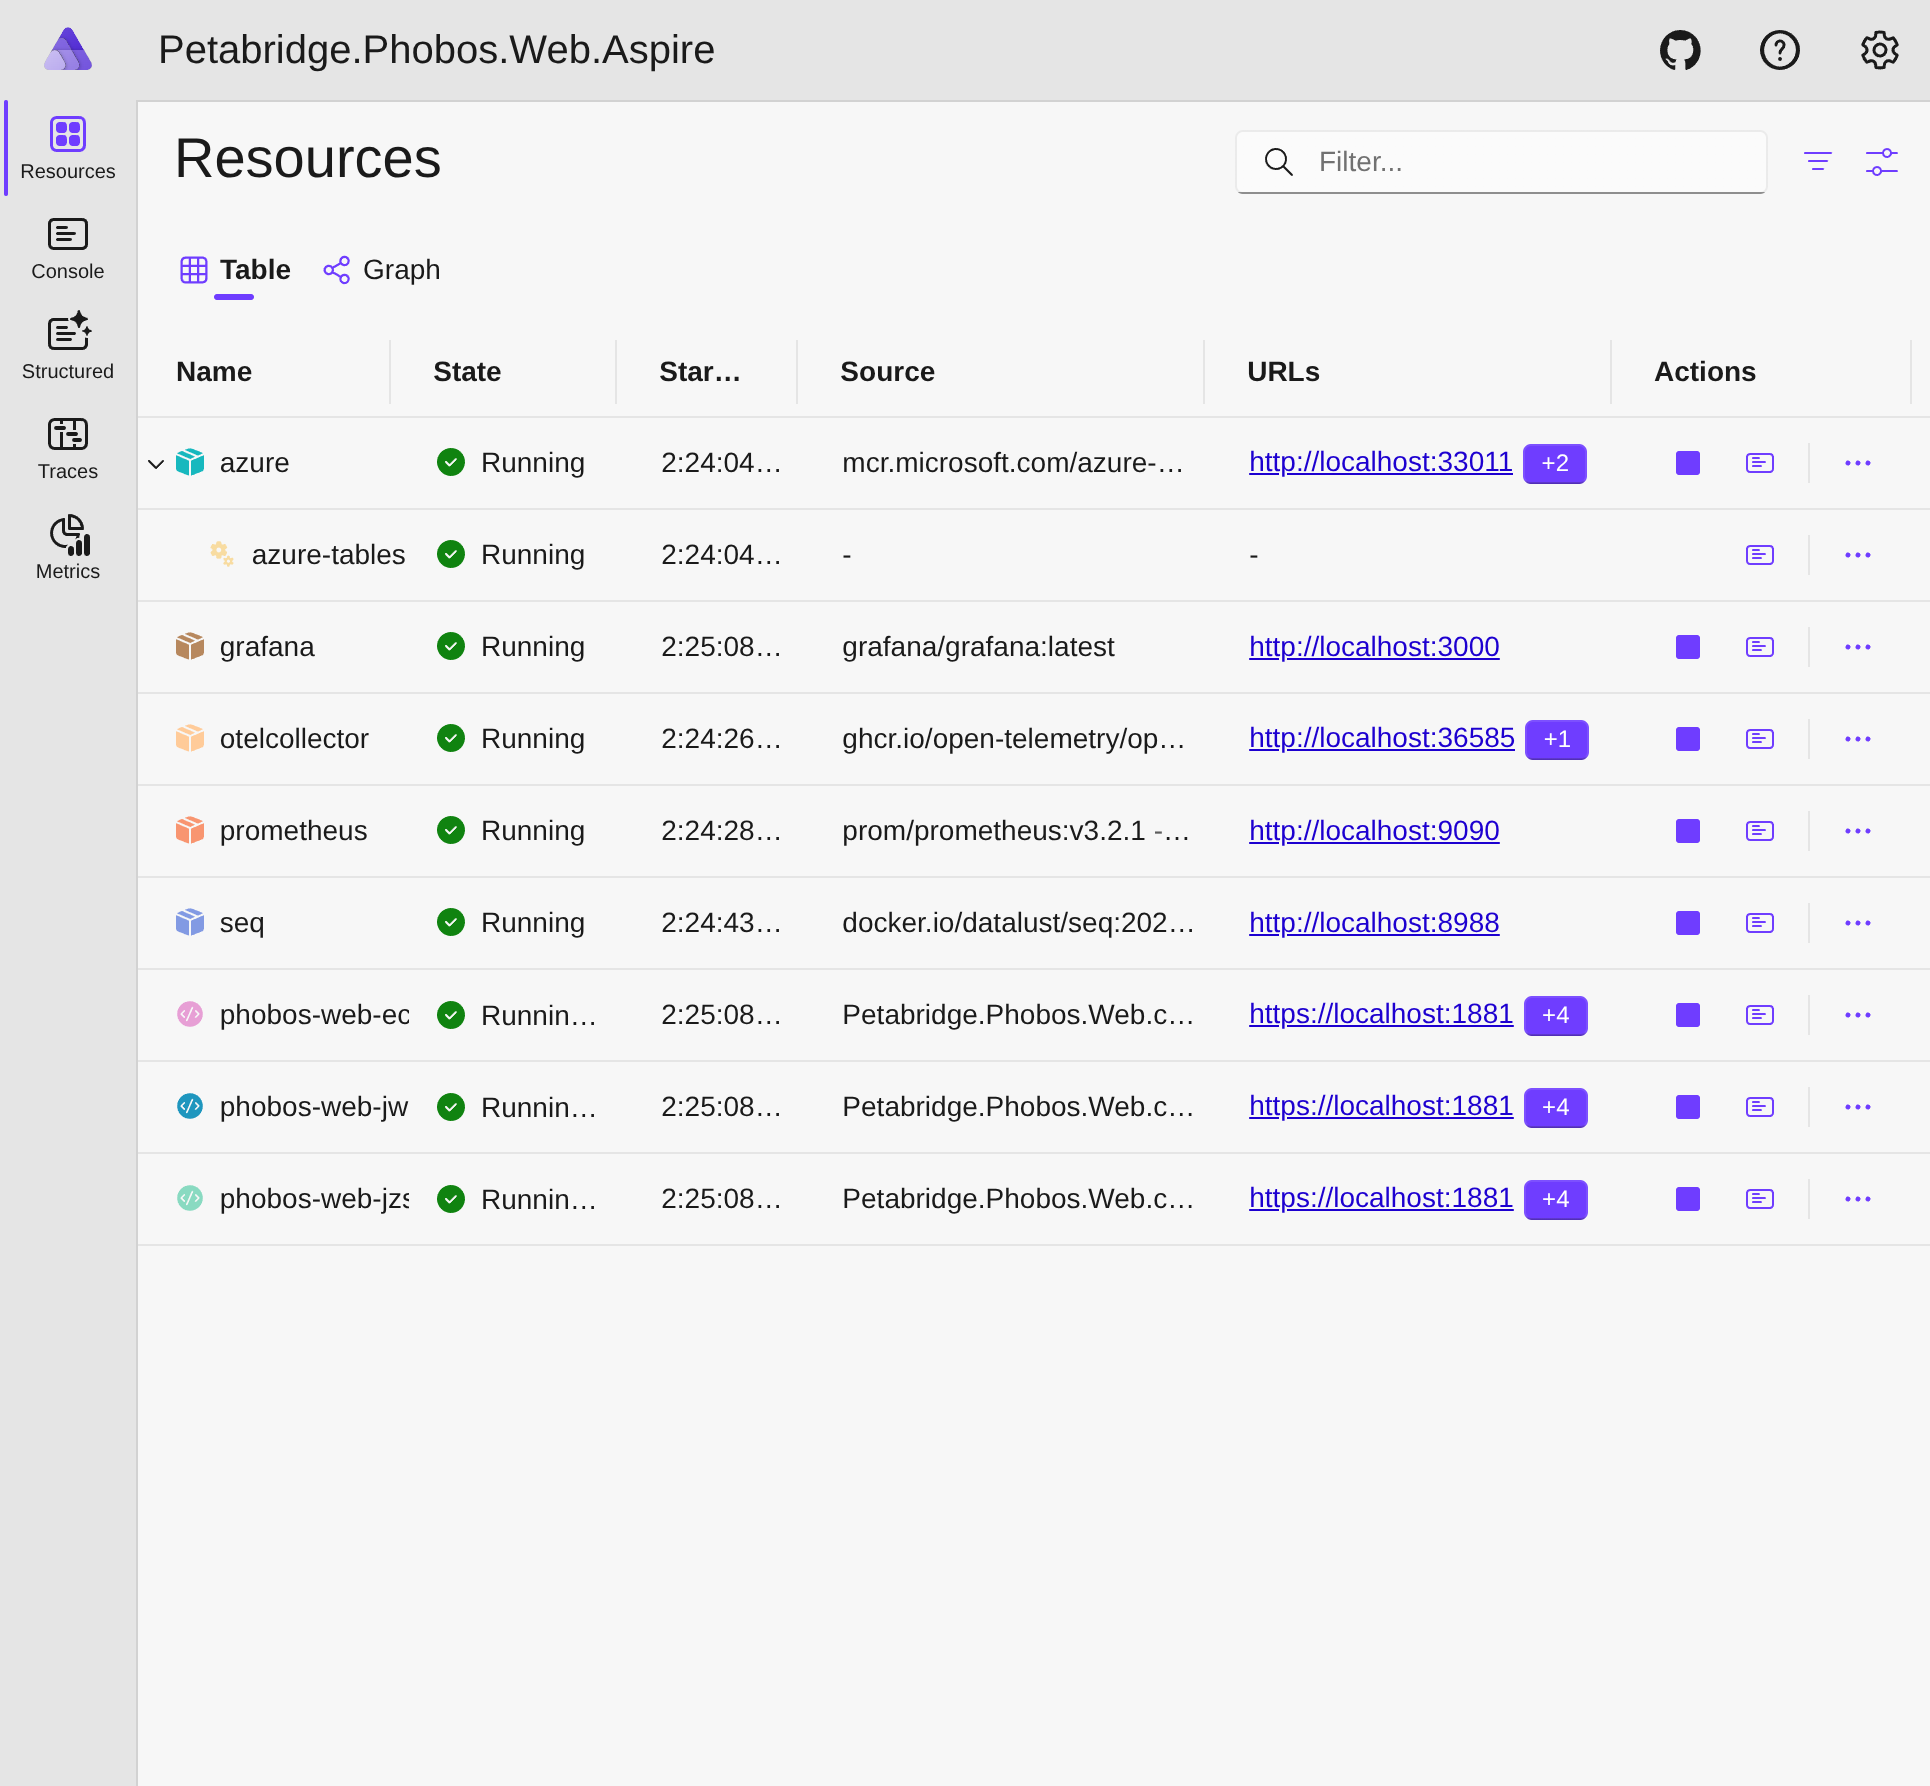Click the grafana/grafana:latest source text
The width and height of the screenshot is (1930, 1786).
pyautogui.click(x=978, y=647)
